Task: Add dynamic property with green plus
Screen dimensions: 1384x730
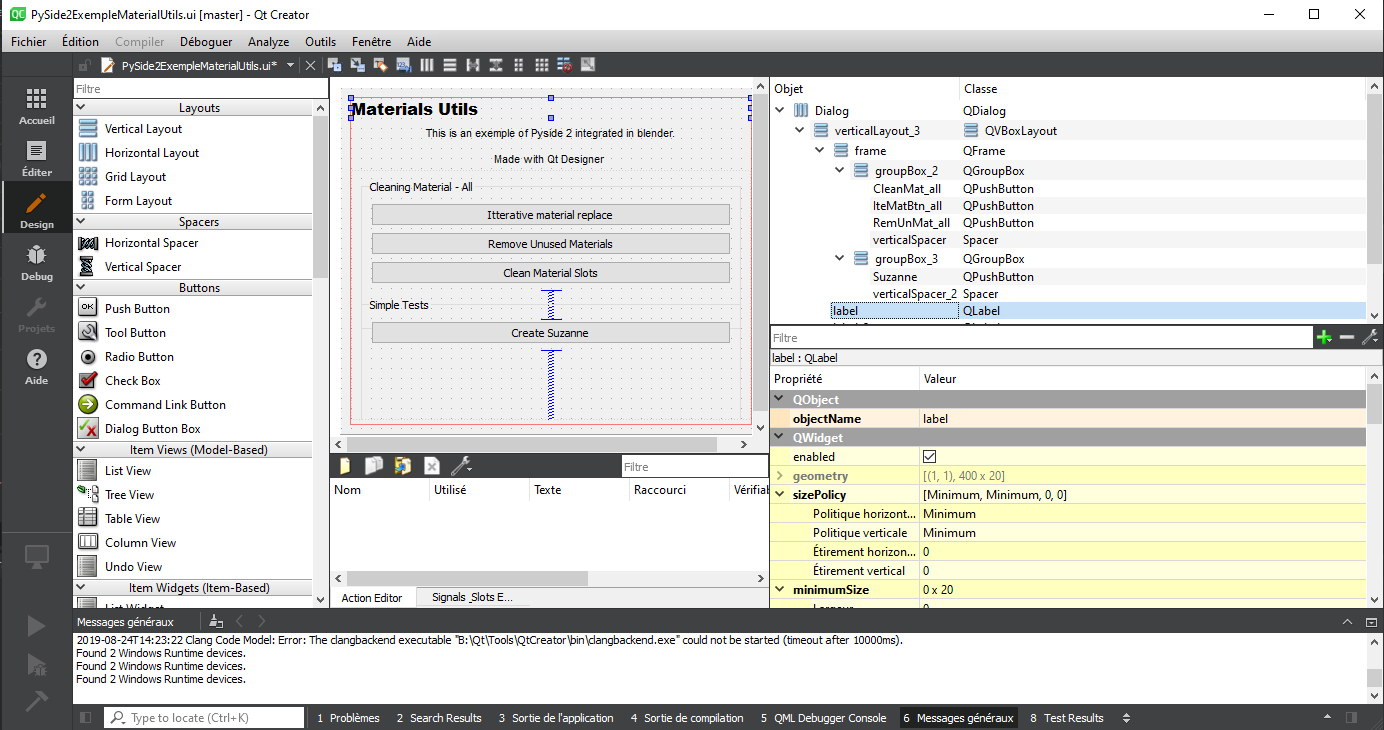Action: point(1324,338)
